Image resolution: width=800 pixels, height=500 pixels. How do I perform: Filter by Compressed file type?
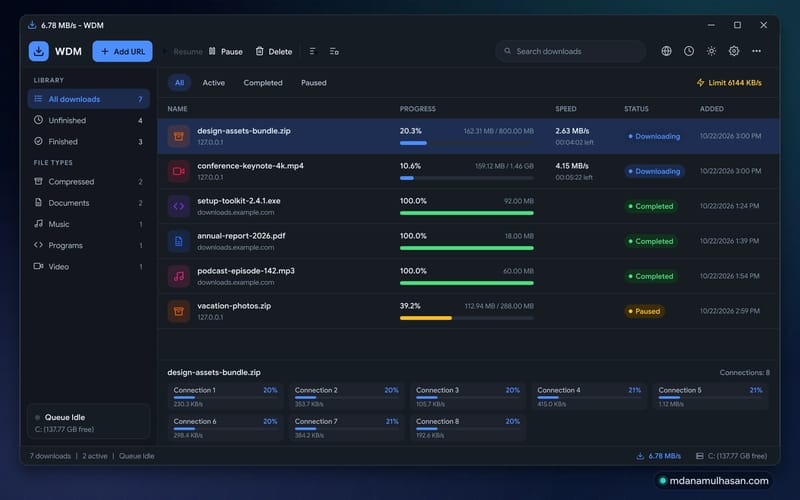(x=89, y=182)
